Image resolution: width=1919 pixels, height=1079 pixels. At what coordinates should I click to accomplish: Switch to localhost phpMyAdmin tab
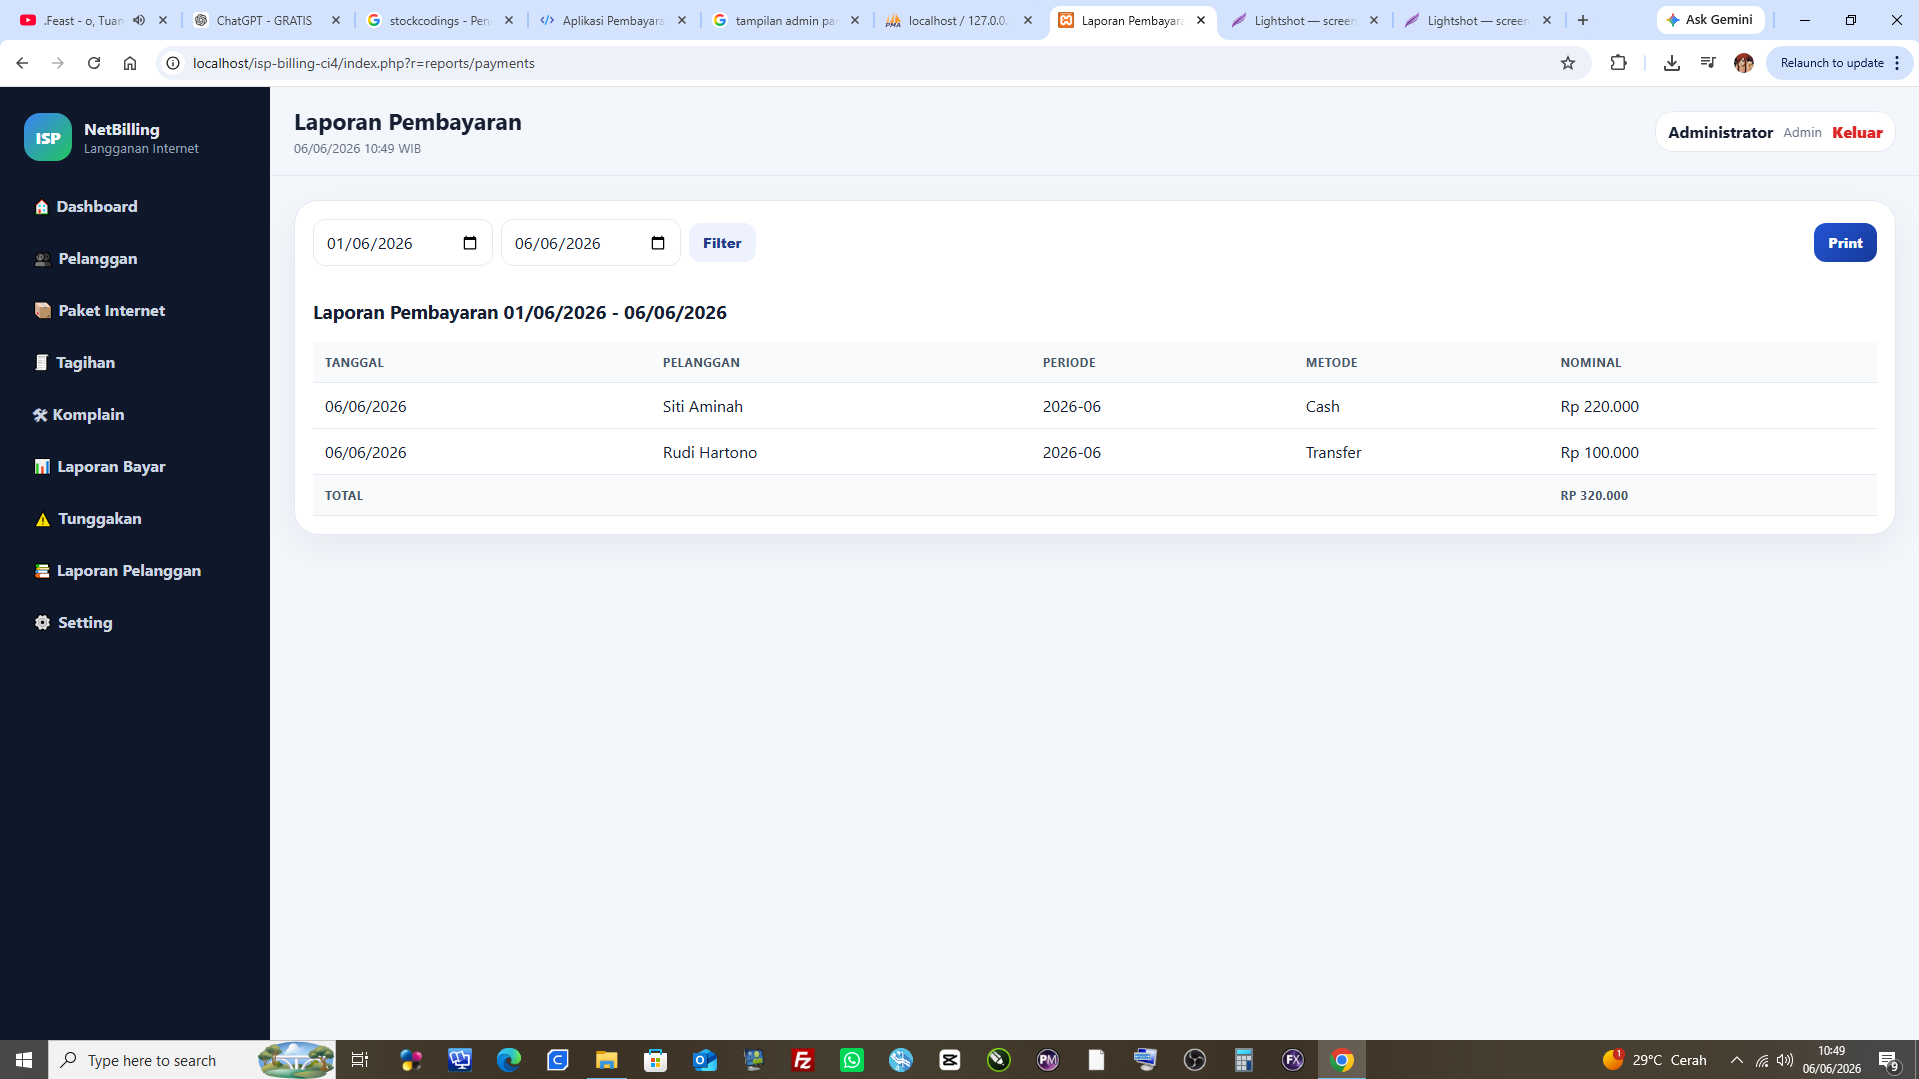pos(958,20)
